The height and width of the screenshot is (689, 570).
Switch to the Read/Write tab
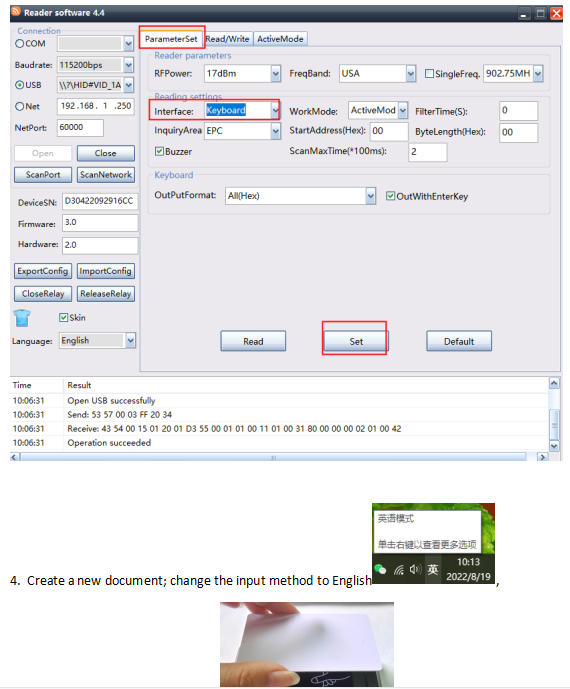click(x=227, y=39)
